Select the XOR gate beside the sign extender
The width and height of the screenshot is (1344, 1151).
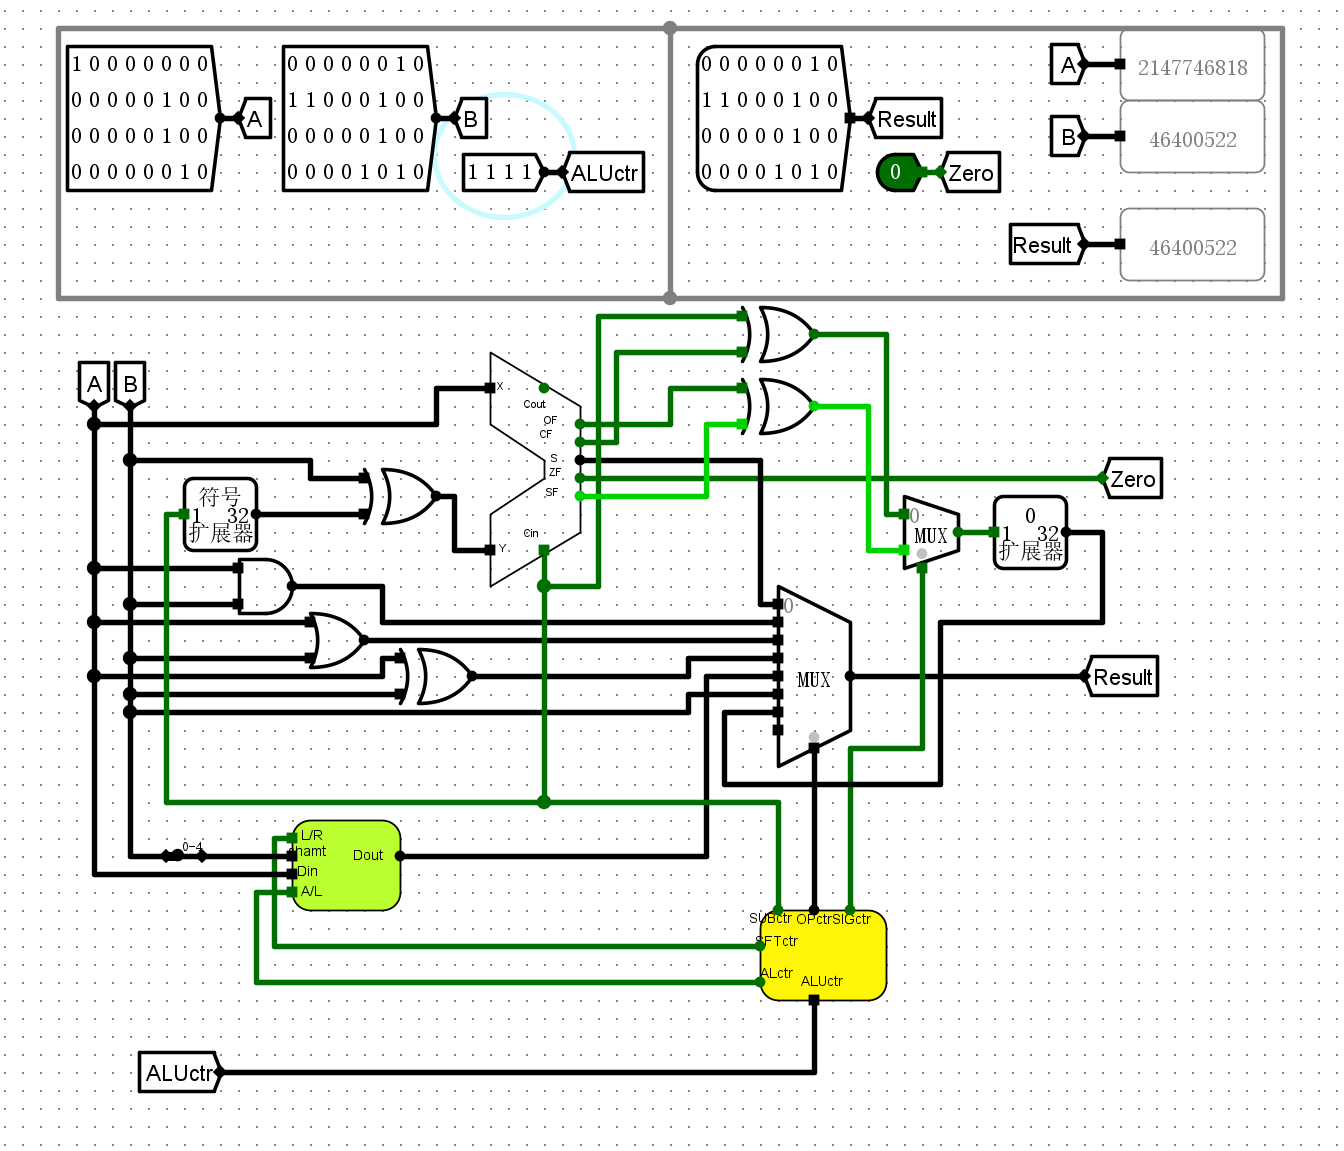[402, 496]
